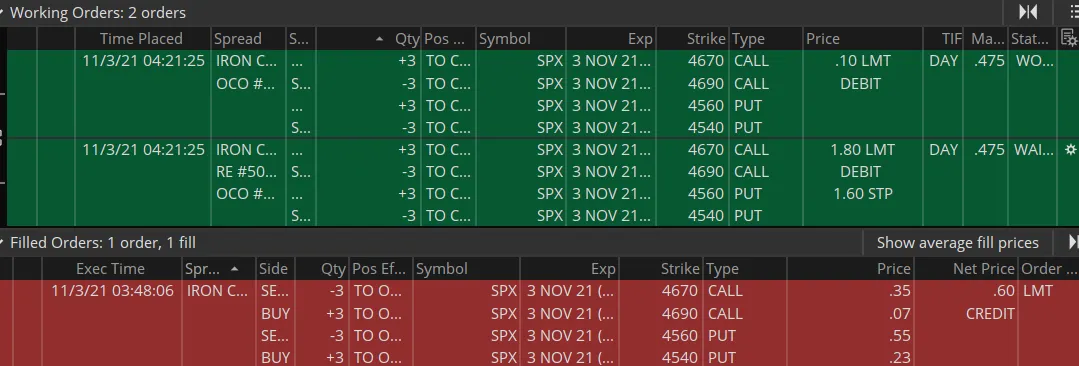Viewport: 1079px width, 366px height.
Task: Select the 1.80 LMT price cell
Action: (x=862, y=149)
